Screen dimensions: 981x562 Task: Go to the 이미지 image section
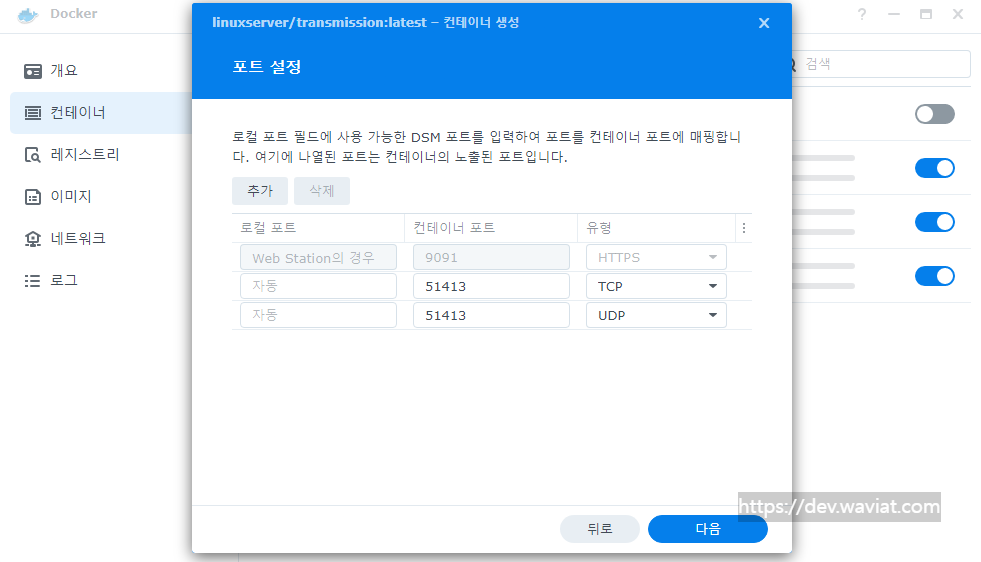71,197
